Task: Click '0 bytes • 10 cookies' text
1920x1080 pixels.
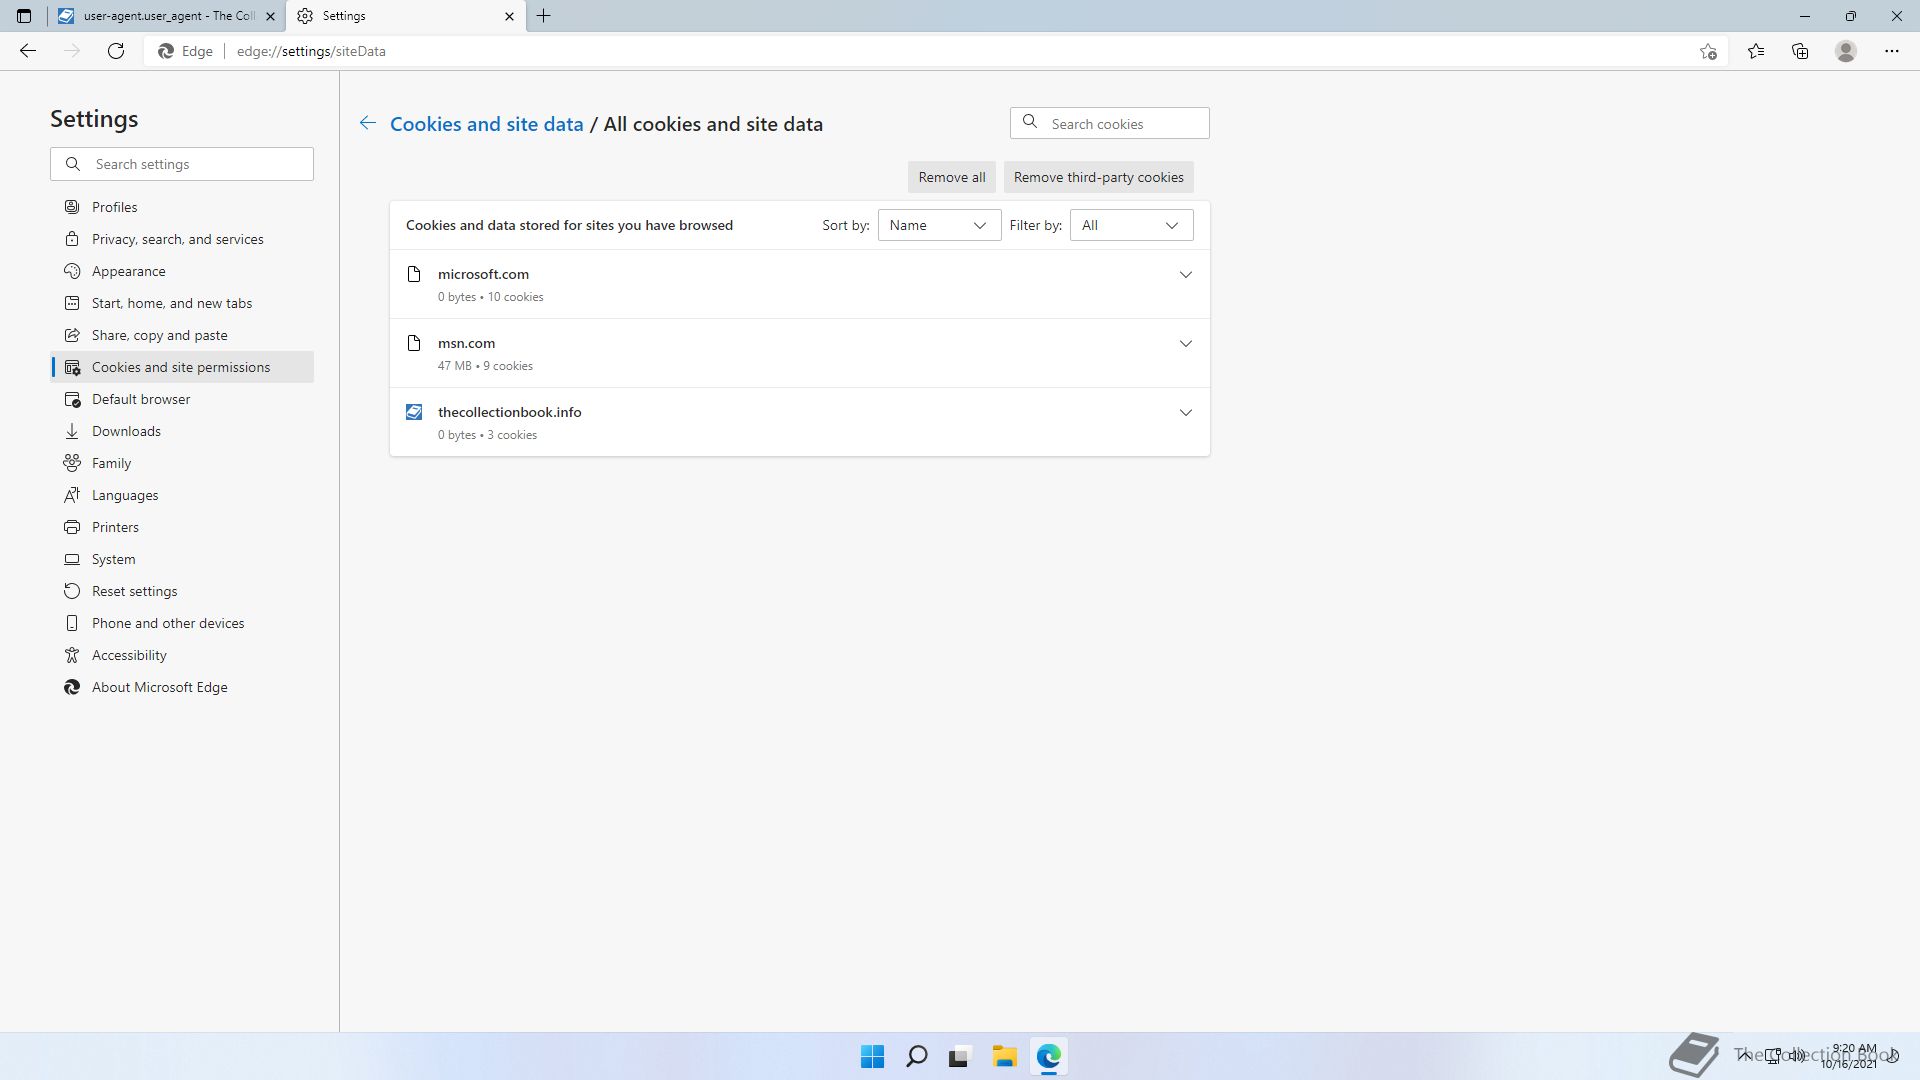Action: point(490,297)
